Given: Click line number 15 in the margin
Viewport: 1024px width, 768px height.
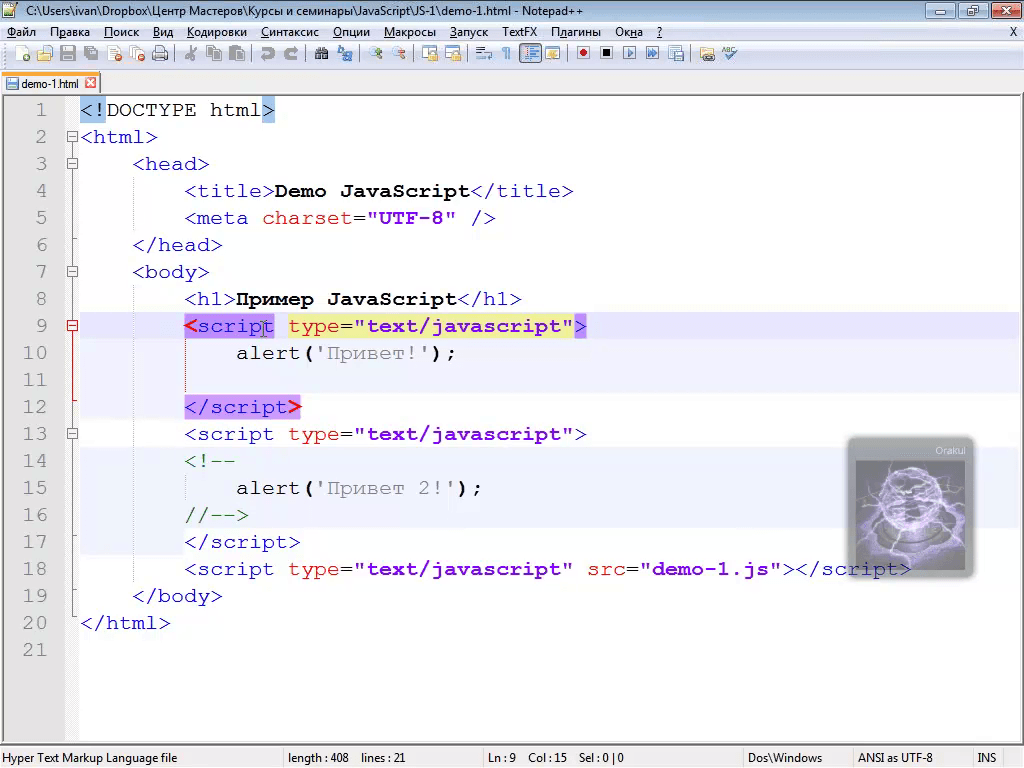Looking at the screenshot, I should point(35,488).
